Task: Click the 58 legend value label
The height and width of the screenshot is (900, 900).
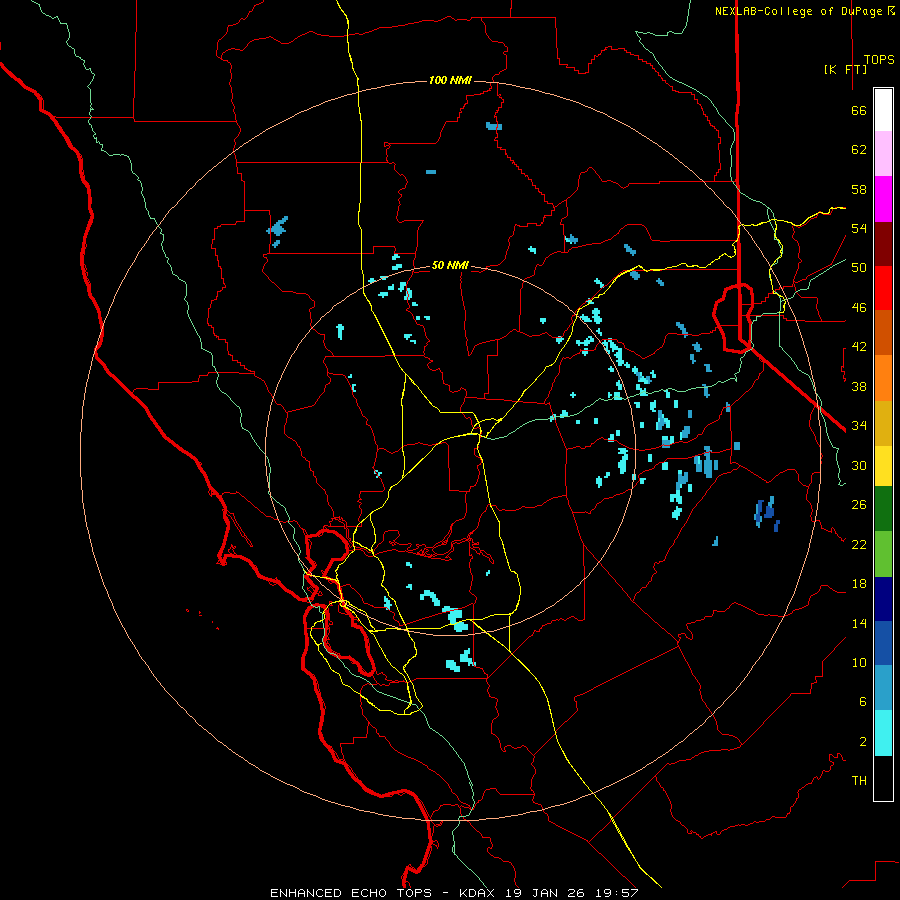Action: click(859, 189)
